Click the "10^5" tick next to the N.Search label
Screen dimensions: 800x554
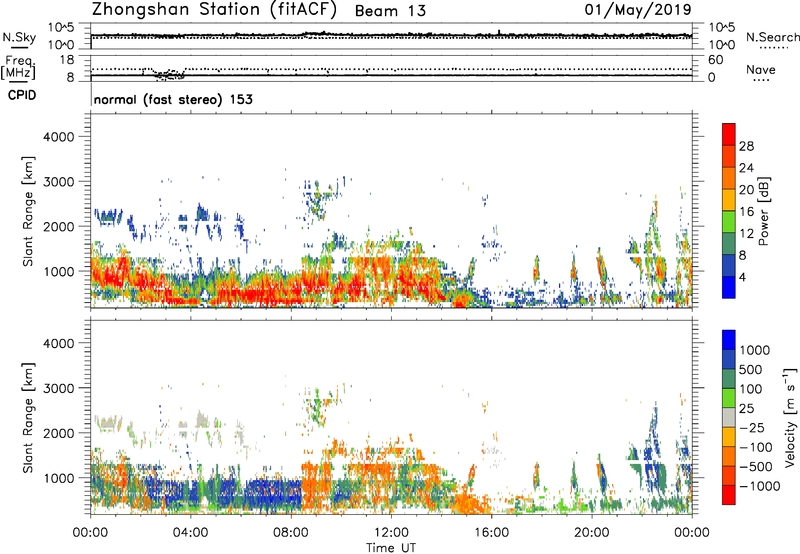pos(721,28)
